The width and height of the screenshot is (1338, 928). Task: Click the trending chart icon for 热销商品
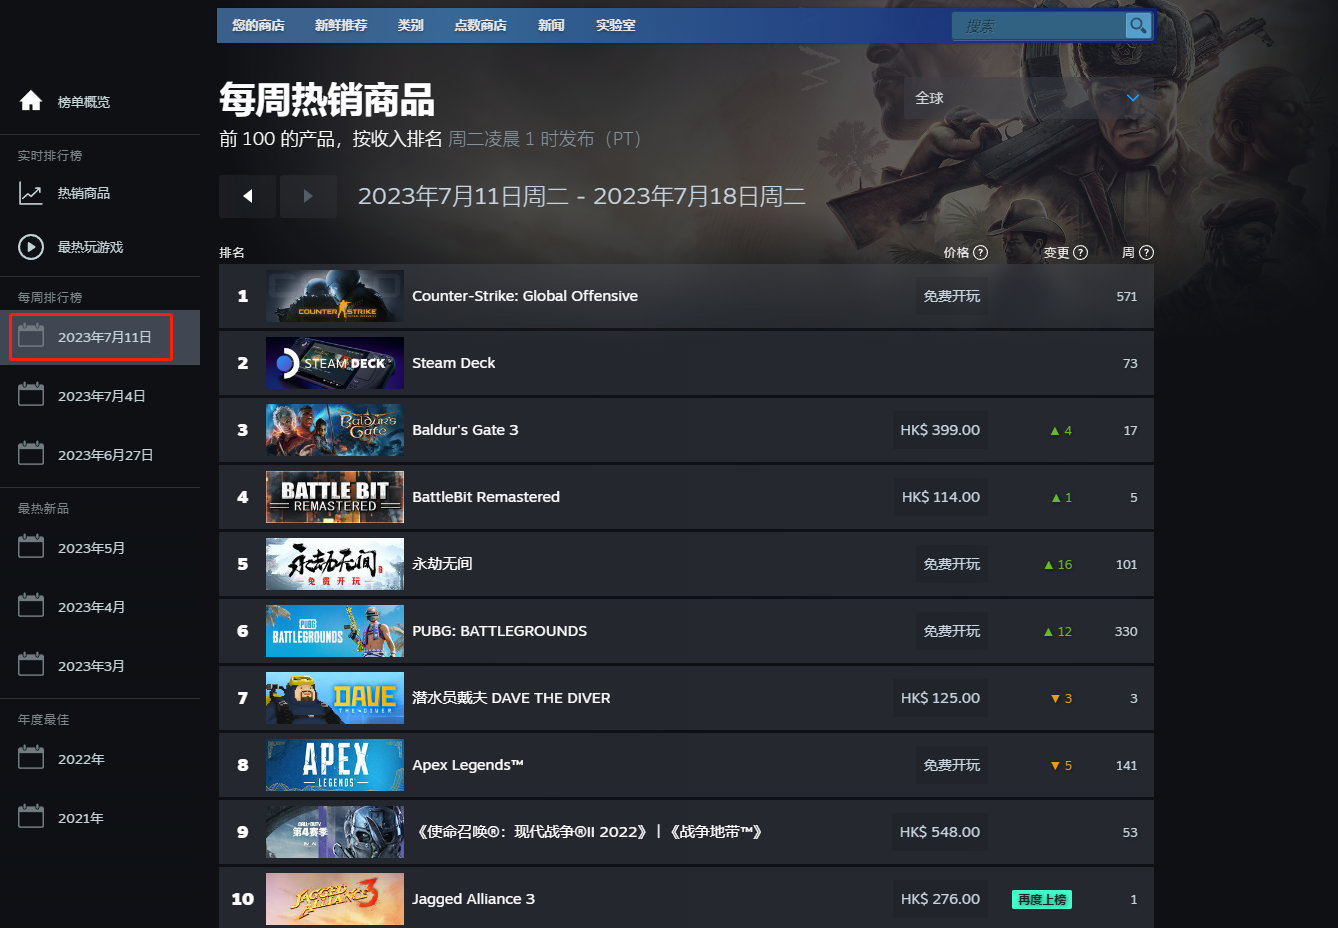point(31,193)
